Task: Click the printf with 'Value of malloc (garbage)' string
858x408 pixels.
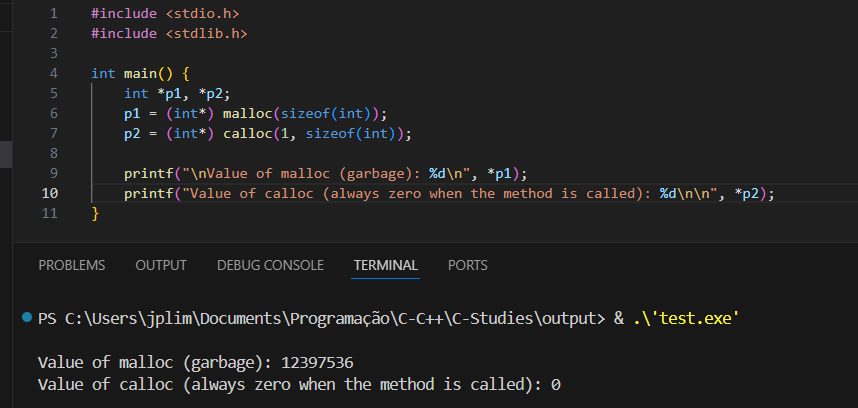Action: 325,174
